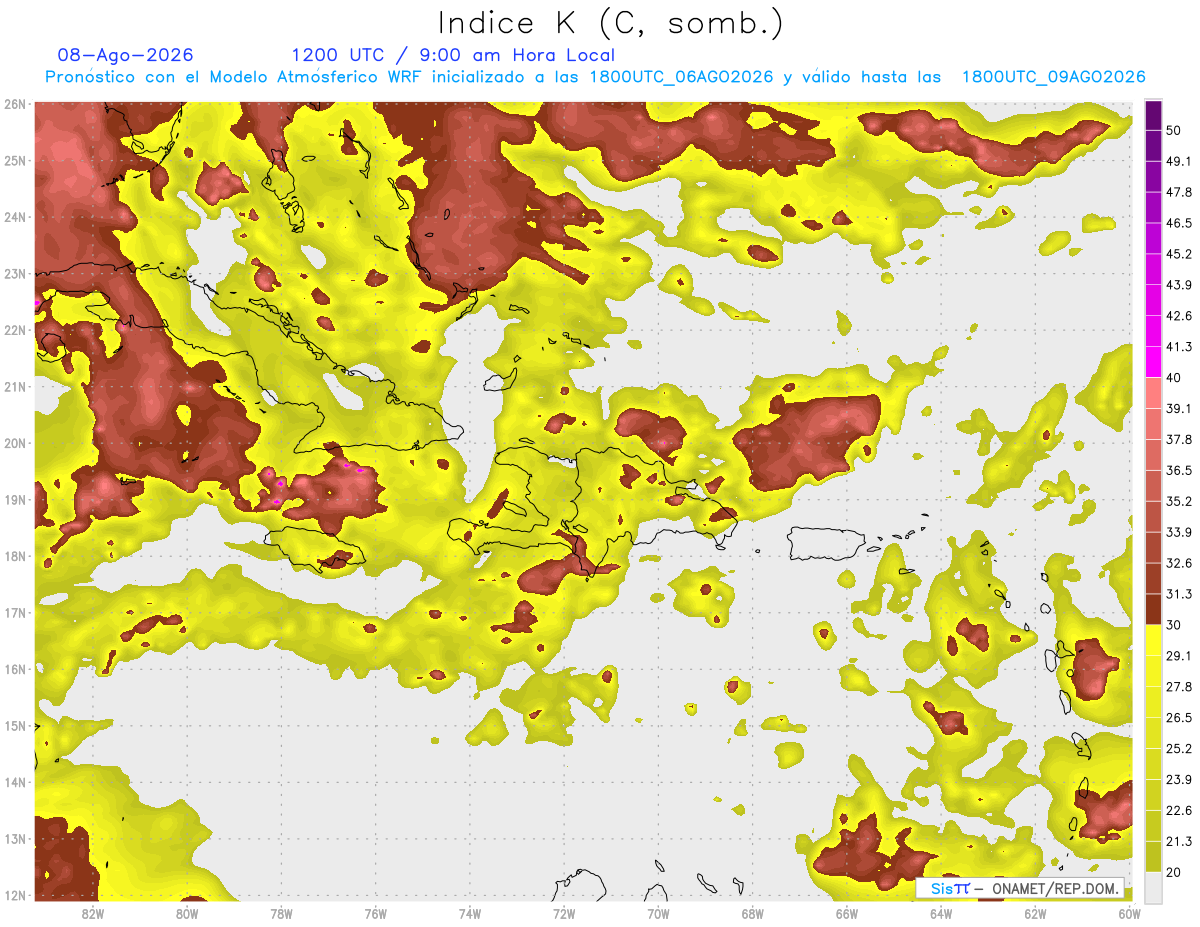Viewport: 1200px width, 927px height.
Task: Click the legend value '36.5'
Action: click(x=1179, y=471)
